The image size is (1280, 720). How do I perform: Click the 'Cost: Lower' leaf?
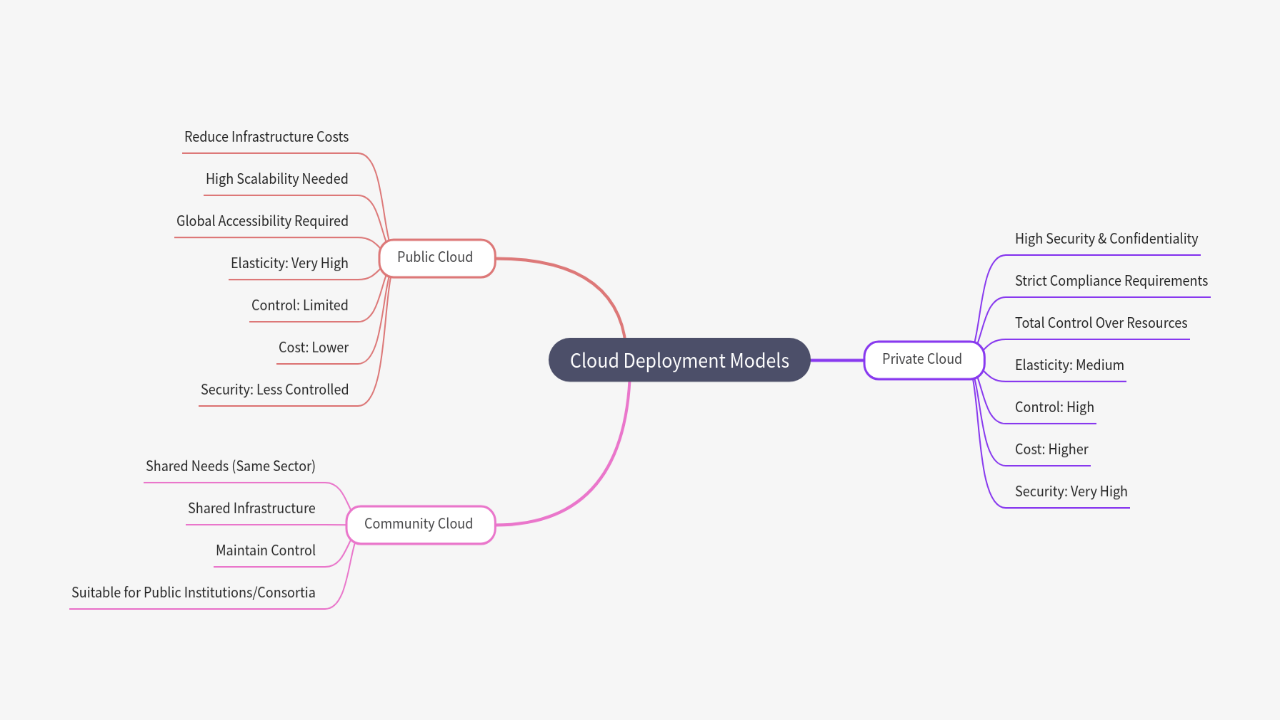pos(313,348)
